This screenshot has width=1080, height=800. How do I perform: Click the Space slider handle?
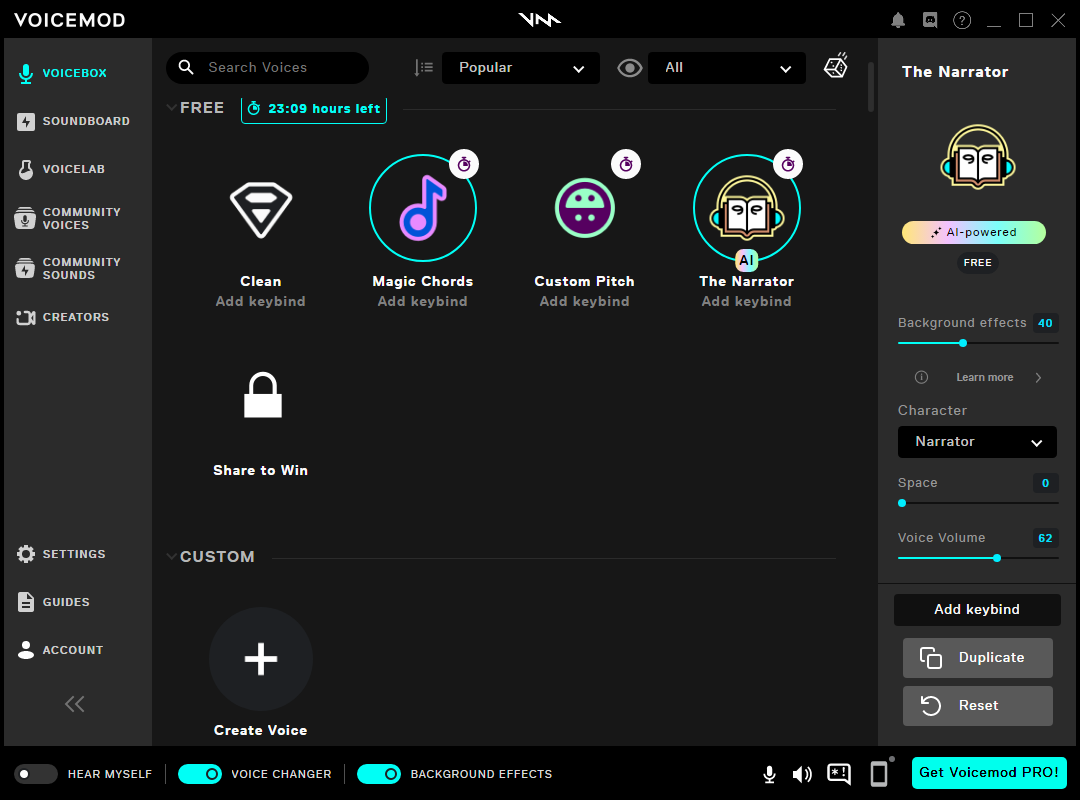coord(902,503)
